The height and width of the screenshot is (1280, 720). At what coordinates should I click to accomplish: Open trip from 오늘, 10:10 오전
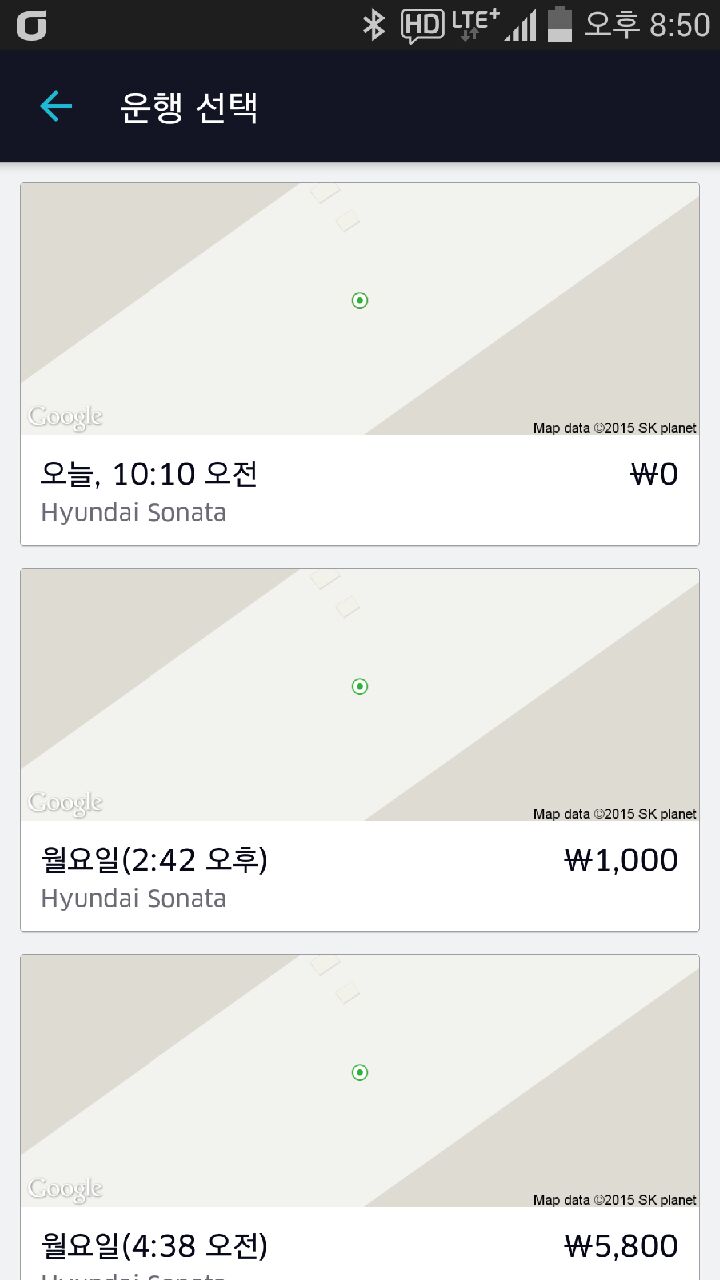tap(150, 474)
